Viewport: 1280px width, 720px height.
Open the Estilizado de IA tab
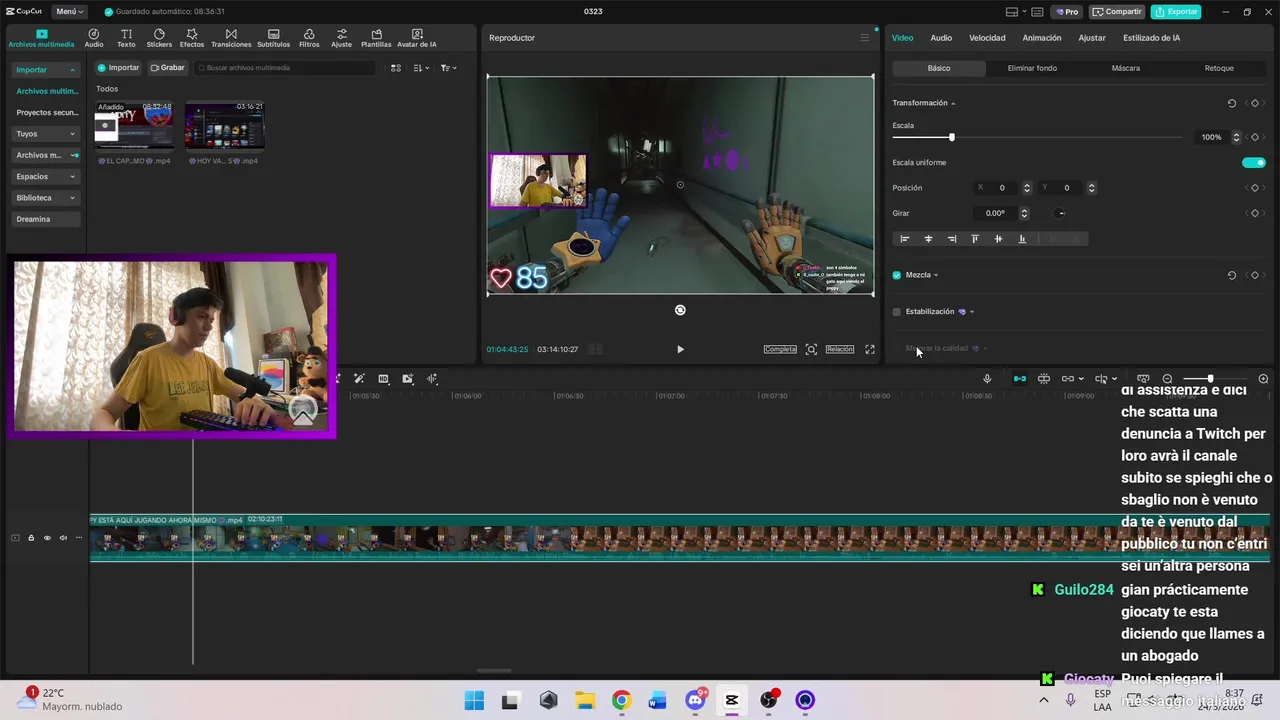click(1151, 38)
